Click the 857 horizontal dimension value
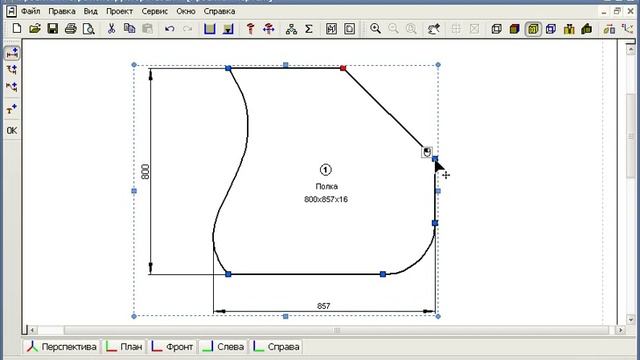 (323, 306)
